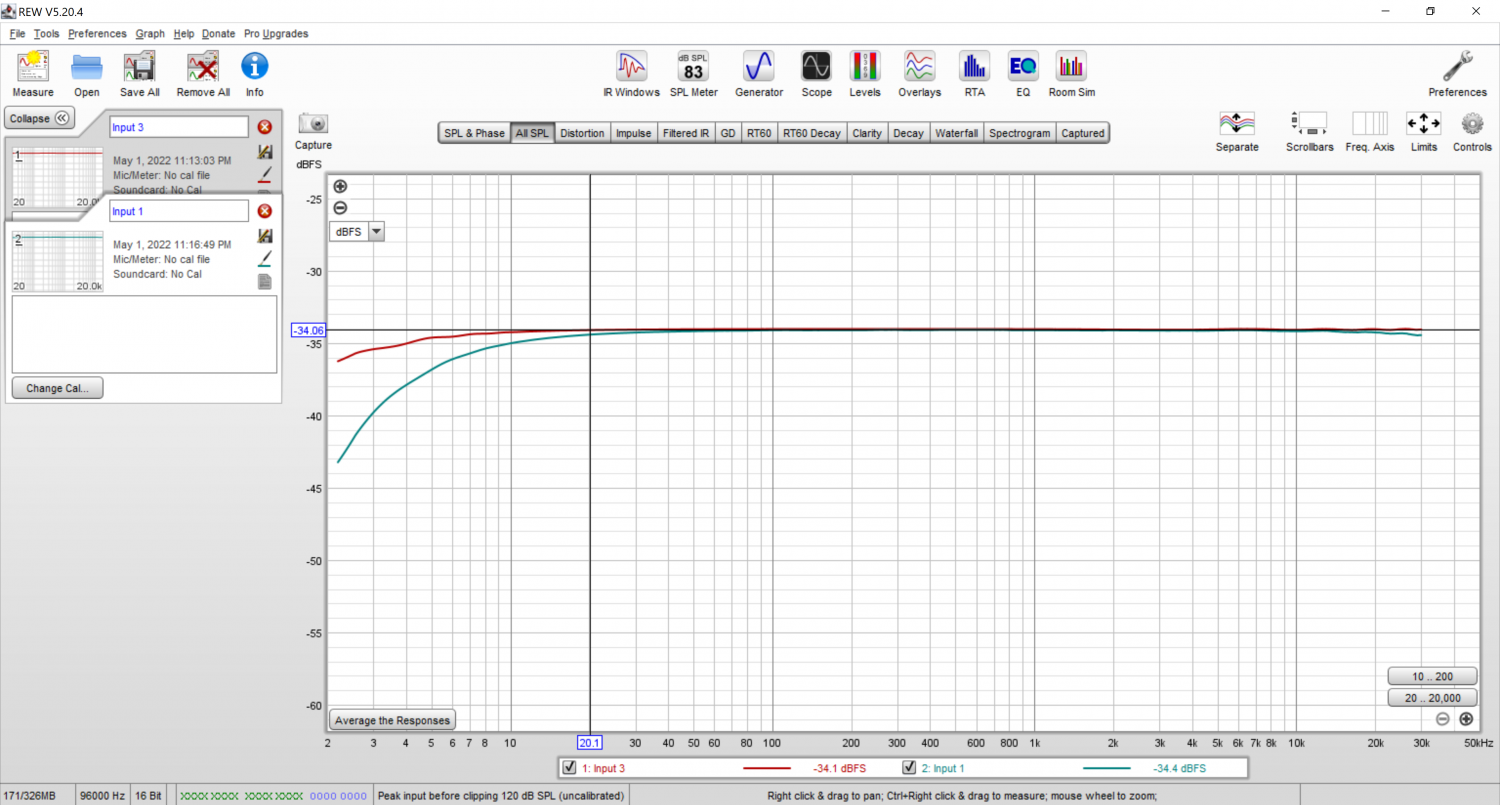Image resolution: width=1500 pixels, height=805 pixels.
Task: Change Input 3 trace colour
Action: 265,174
